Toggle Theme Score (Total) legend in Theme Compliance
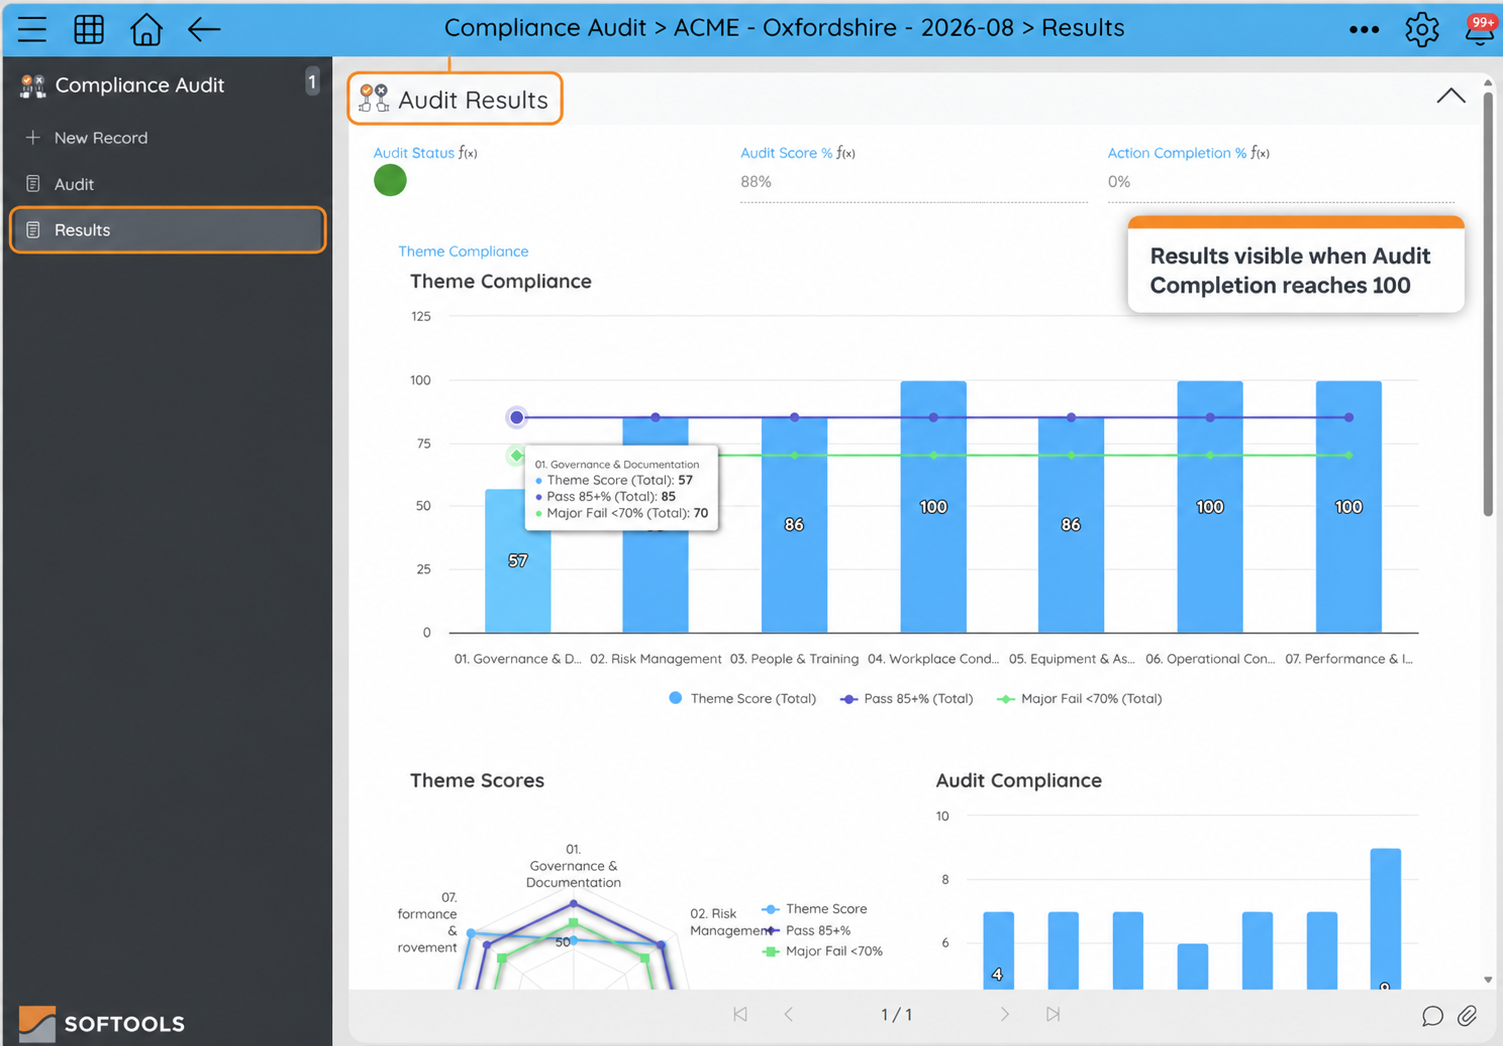The width and height of the screenshot is (1503, 1046). pos(742,699)
